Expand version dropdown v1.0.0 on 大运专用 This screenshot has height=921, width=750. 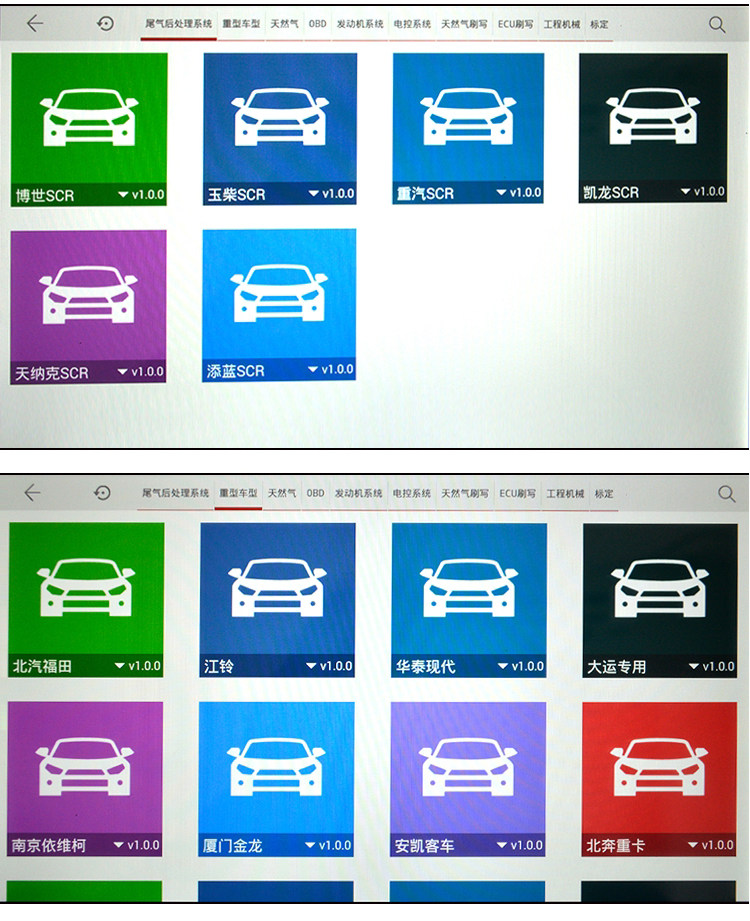pyautogui.click(x=712, y=667)
